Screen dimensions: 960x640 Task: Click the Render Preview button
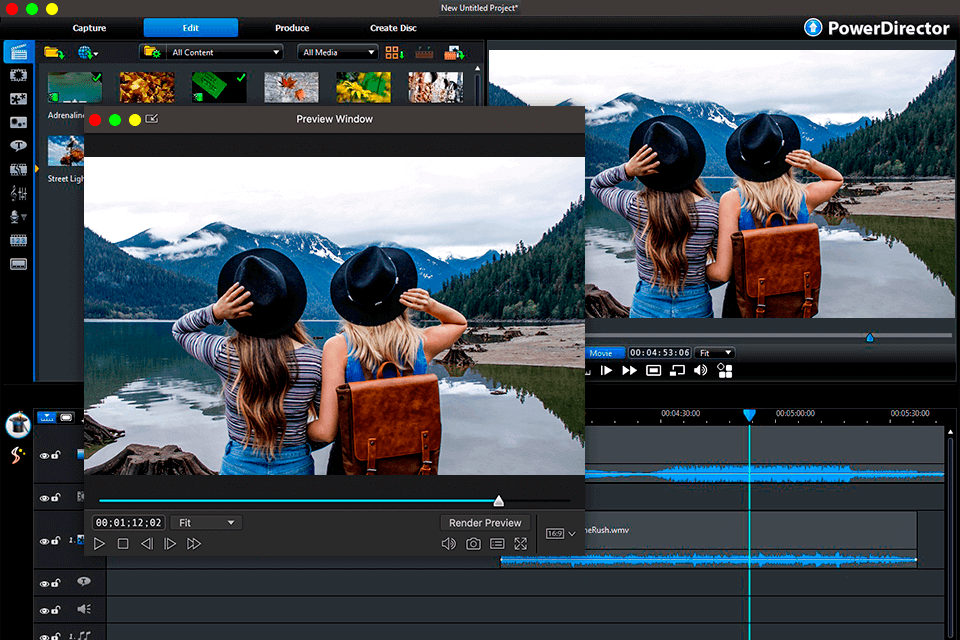(485, 523)
